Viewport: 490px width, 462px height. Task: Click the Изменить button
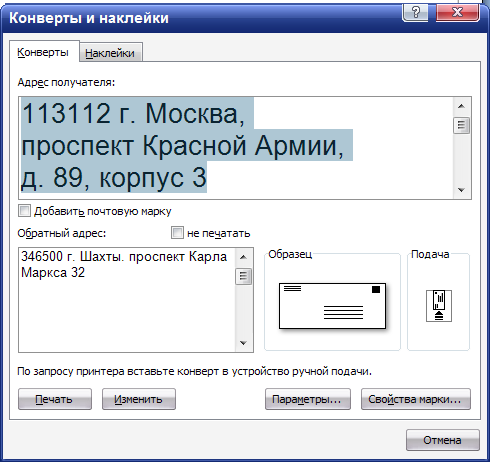point(139,399)
